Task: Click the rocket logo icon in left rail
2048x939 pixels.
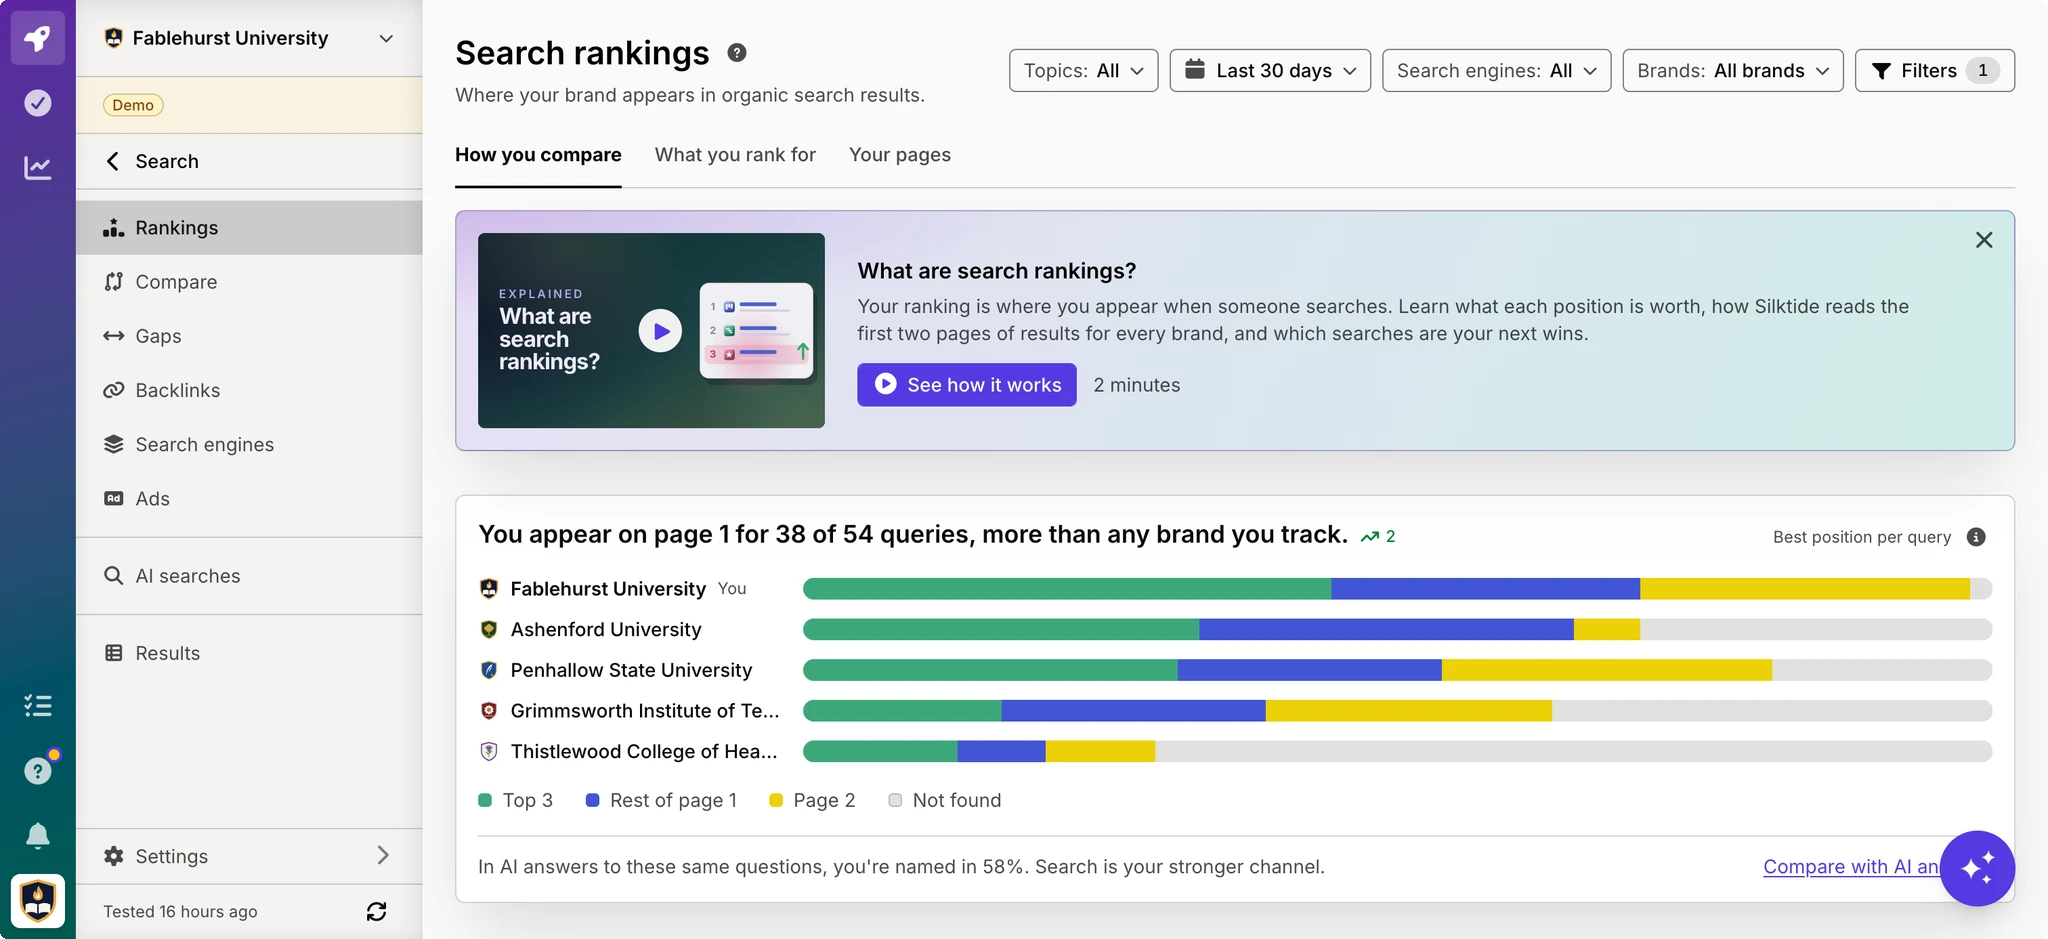Action: pos(37,38)
